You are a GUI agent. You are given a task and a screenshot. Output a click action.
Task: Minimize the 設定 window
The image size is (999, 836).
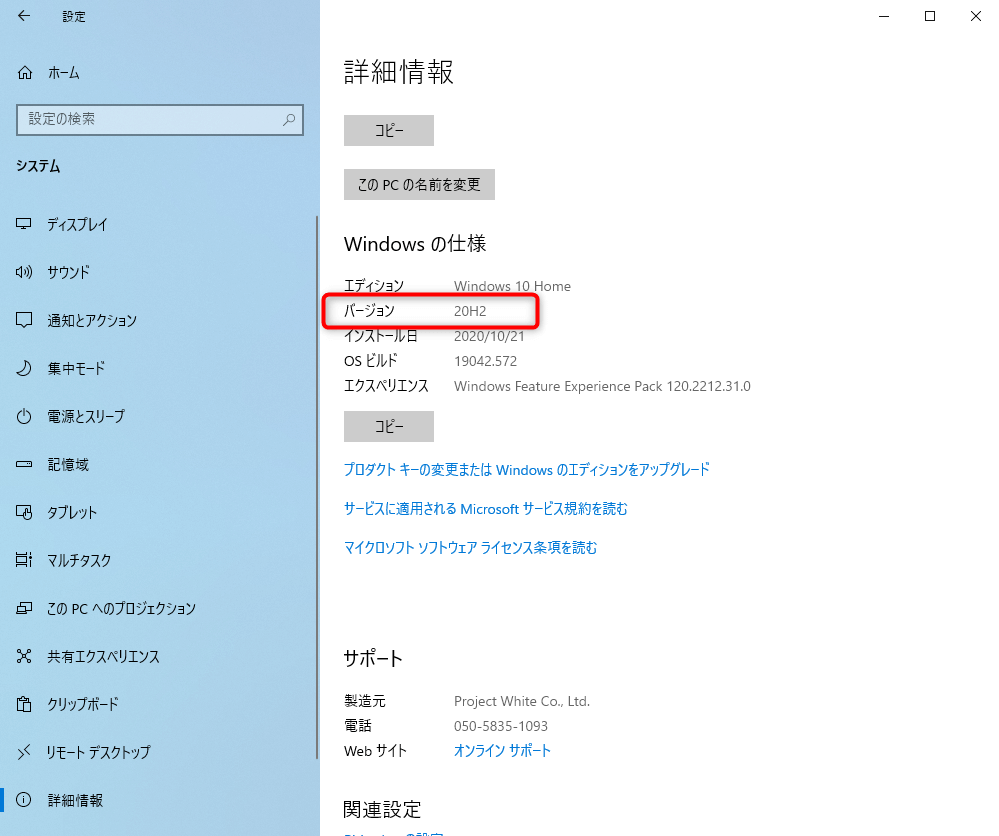[884, 16]
